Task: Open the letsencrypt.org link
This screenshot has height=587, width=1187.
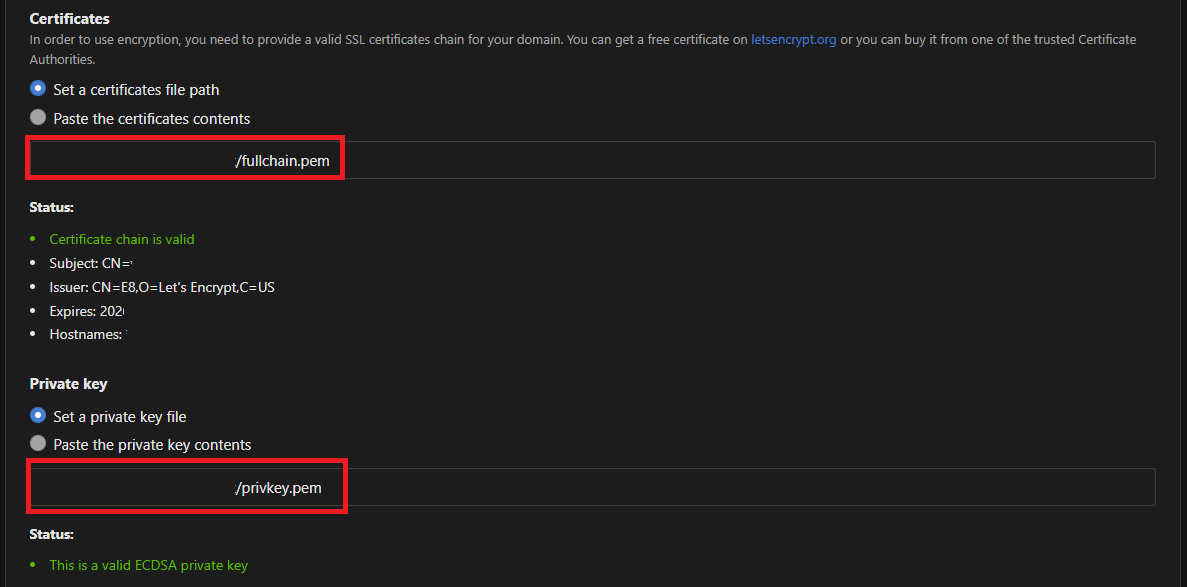Action: tap(793, 40)
